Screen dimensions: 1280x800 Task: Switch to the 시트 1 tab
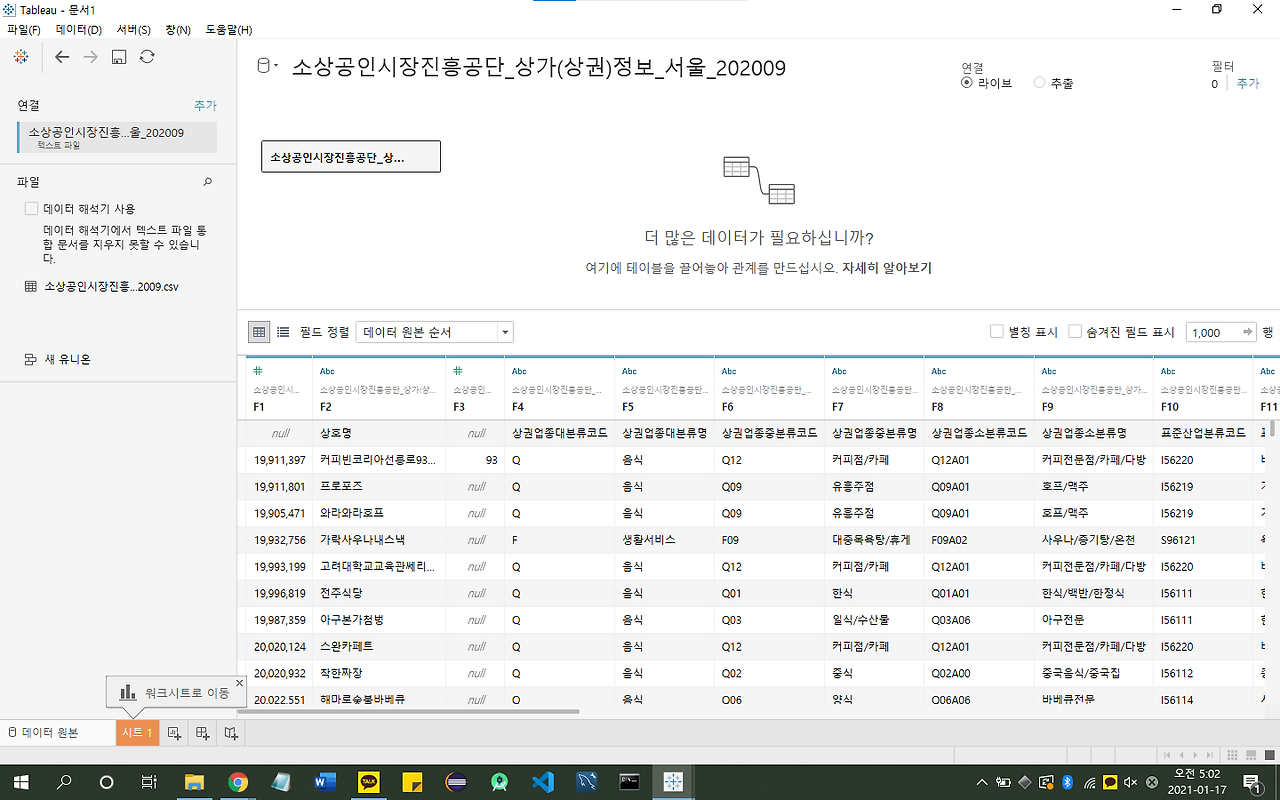(x=137, y=733)
